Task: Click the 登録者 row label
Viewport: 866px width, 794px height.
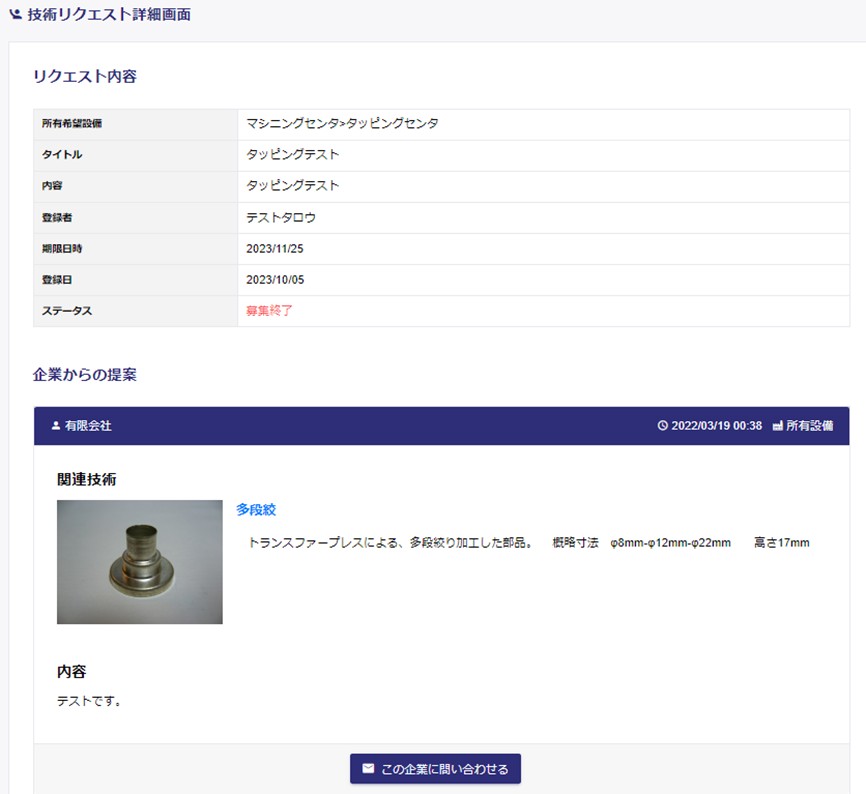Action: 57,218
